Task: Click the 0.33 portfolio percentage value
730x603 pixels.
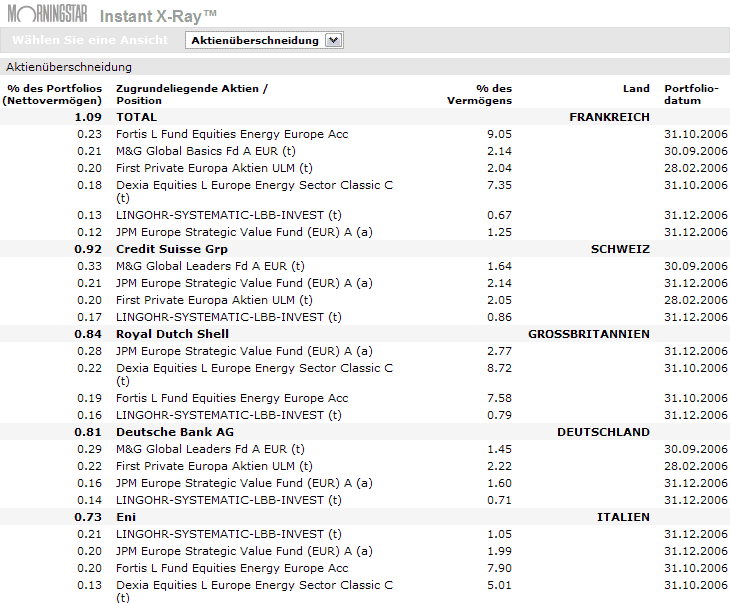Action: click(89, 266)
